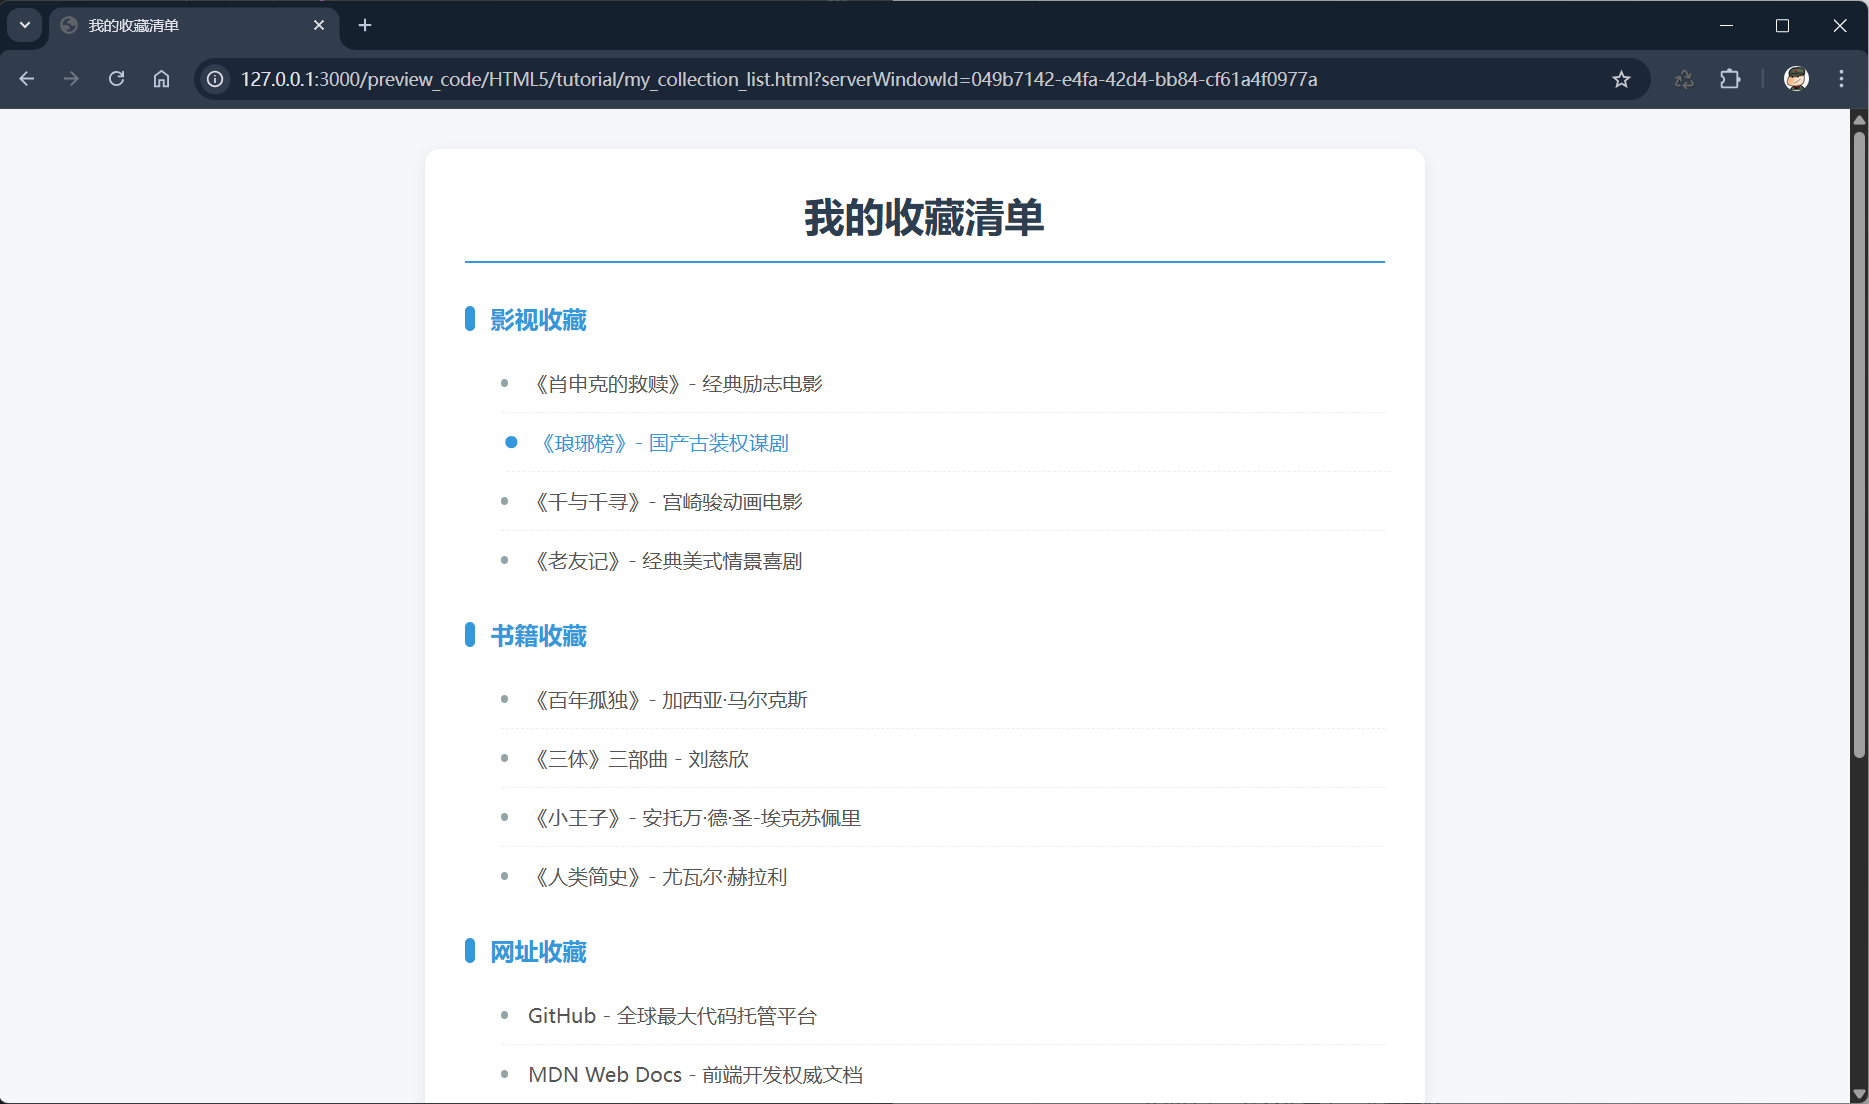The width and height of the screenshot is (1869, 1104).
Task: Close the 我的收藏清单 tab
Action: [x=319, y=25]
